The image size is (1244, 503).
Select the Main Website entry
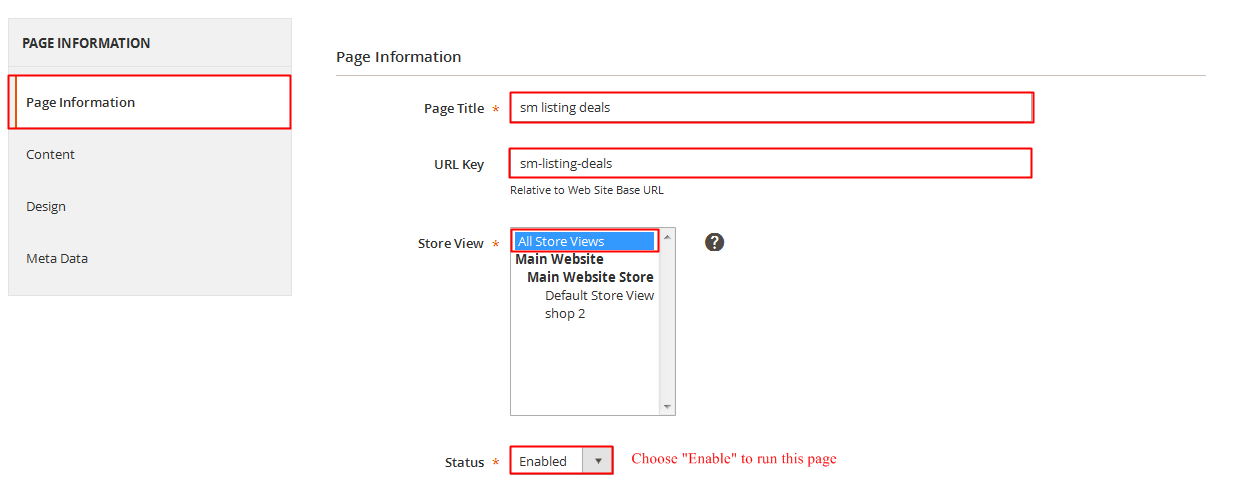(559, 259)
